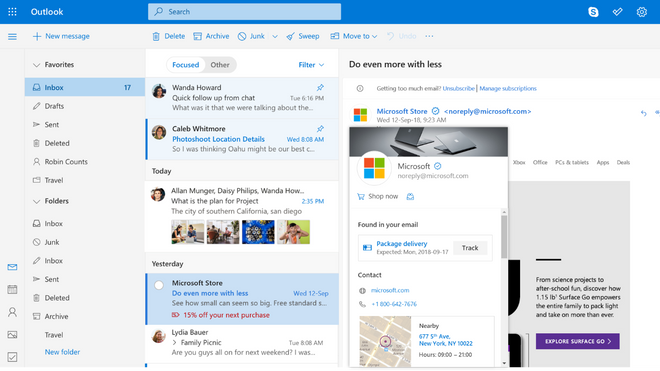Unpin Wanda Howard's message
This screenshot has width=660, height=371.
tap(320, 88)
